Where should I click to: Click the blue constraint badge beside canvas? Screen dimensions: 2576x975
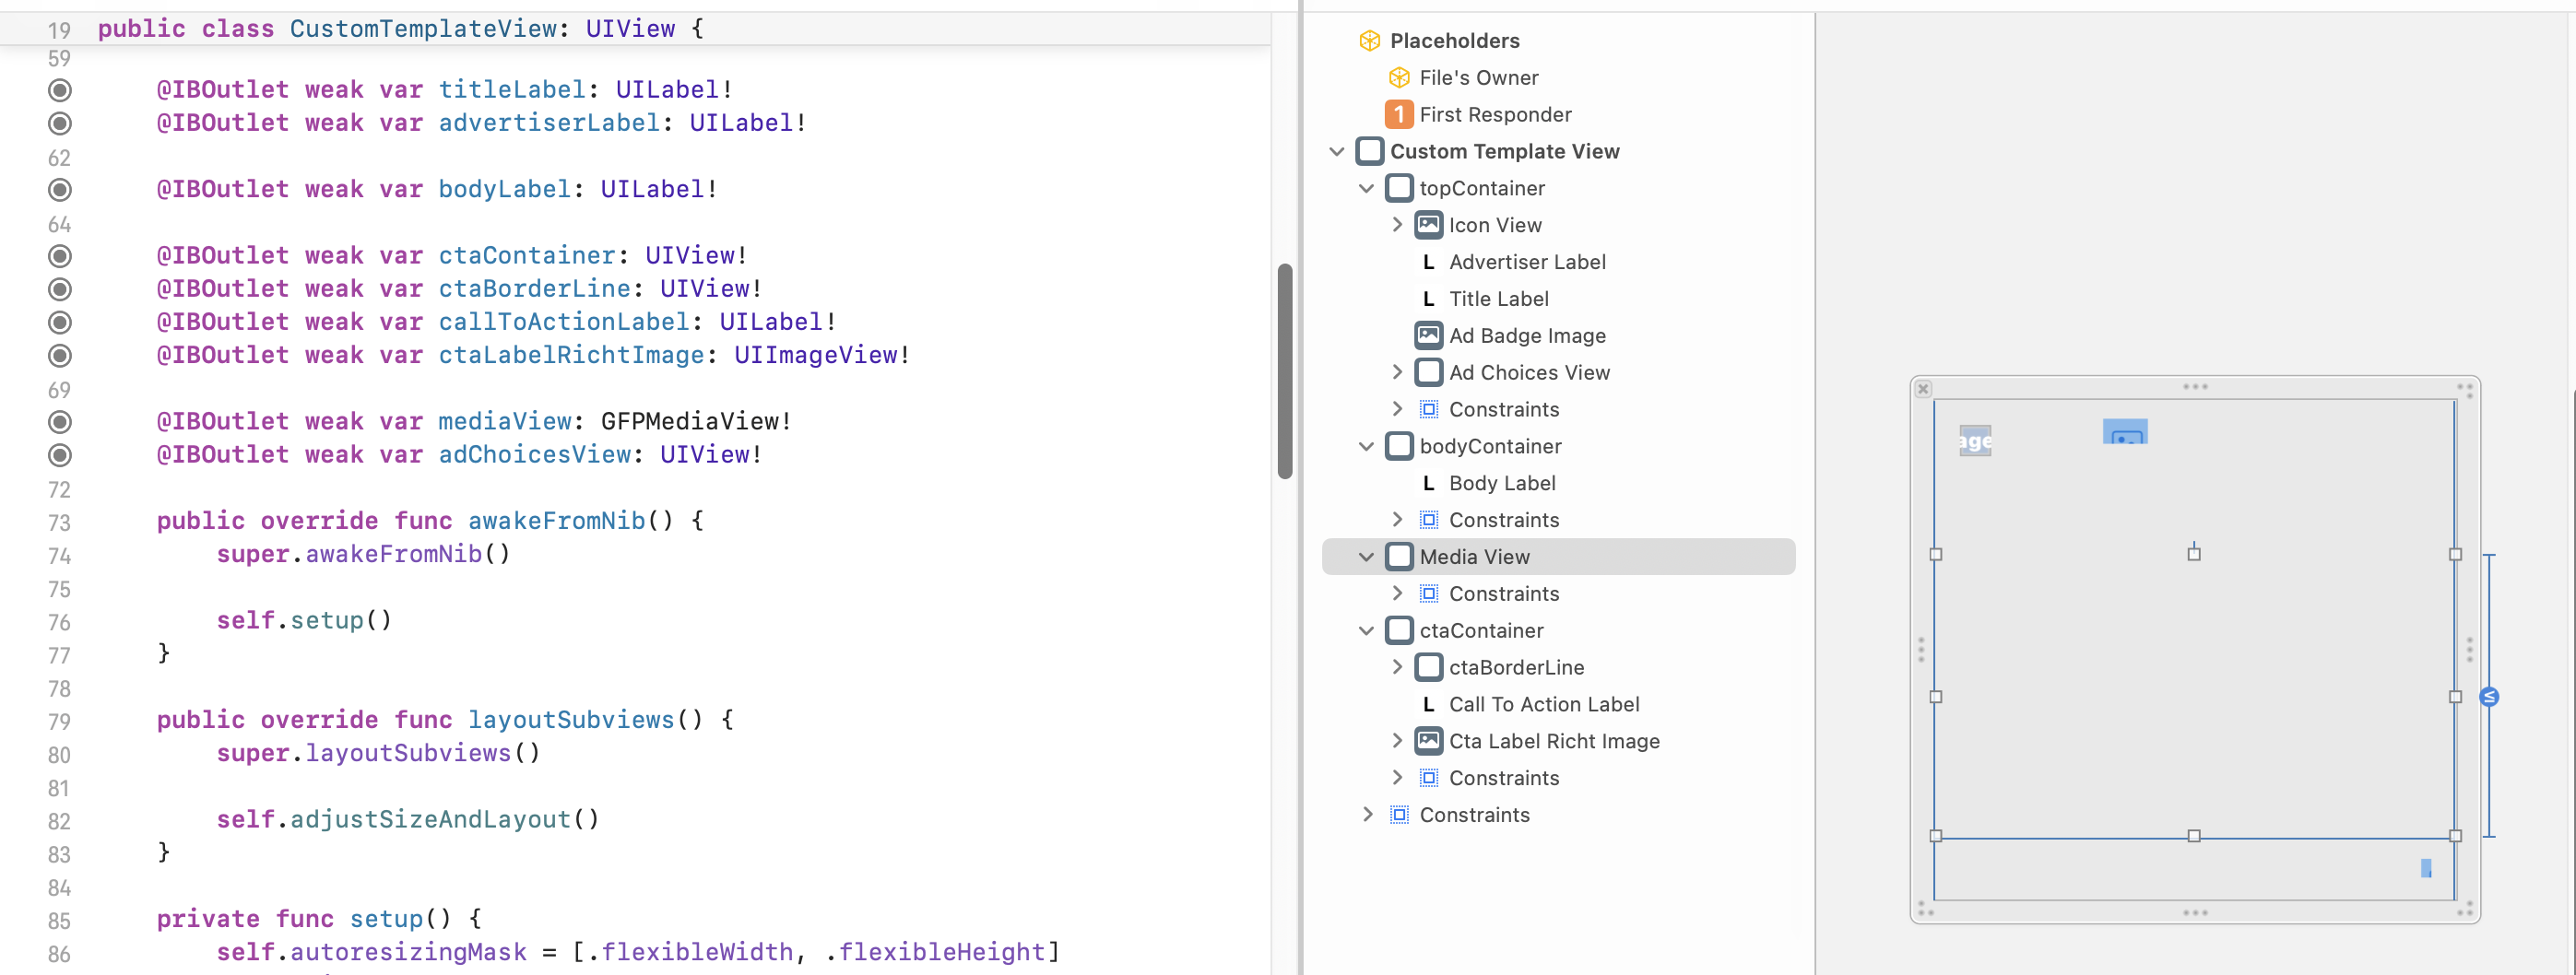(x=2489, y=697)
